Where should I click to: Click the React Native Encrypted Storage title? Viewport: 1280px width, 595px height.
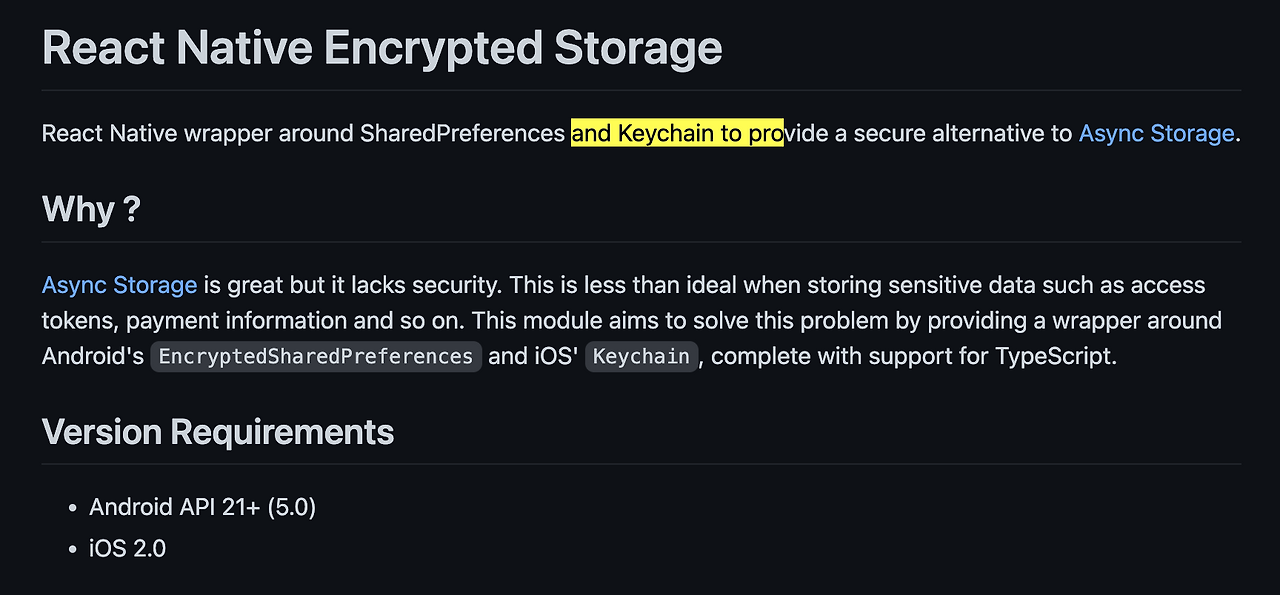pos(382,47)
